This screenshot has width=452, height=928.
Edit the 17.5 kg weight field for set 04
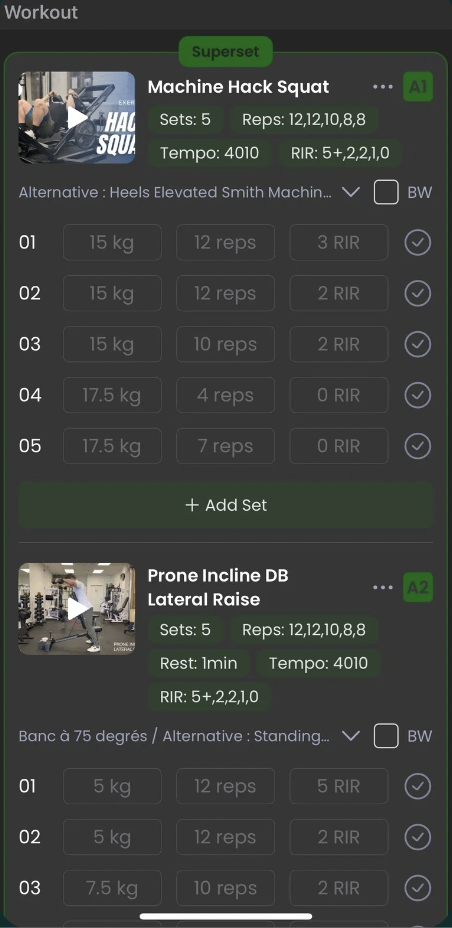(x=112, y=395)
